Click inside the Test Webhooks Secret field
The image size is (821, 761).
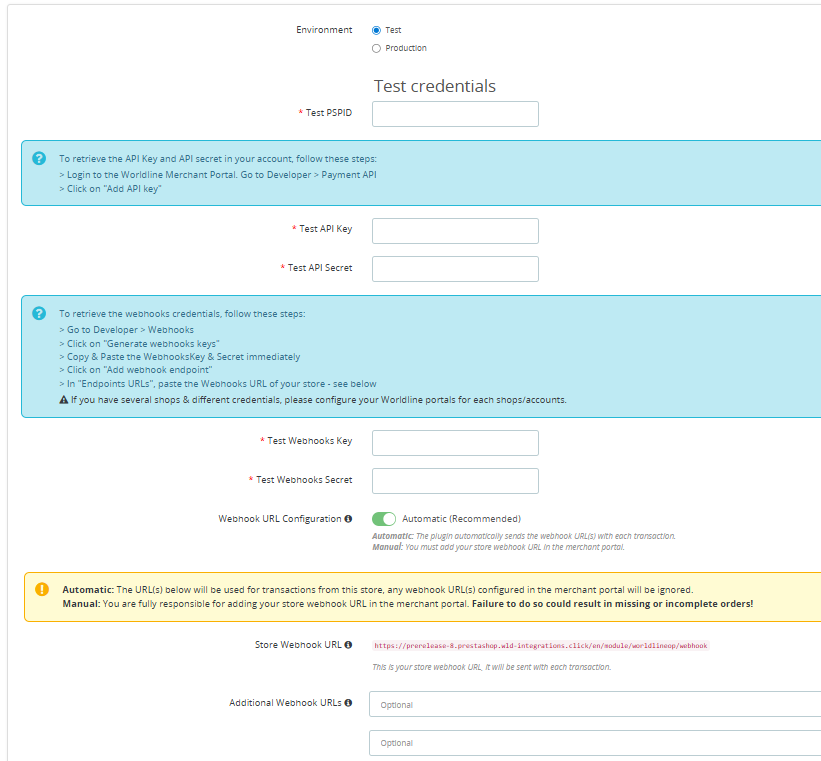[x=454, y=480]
